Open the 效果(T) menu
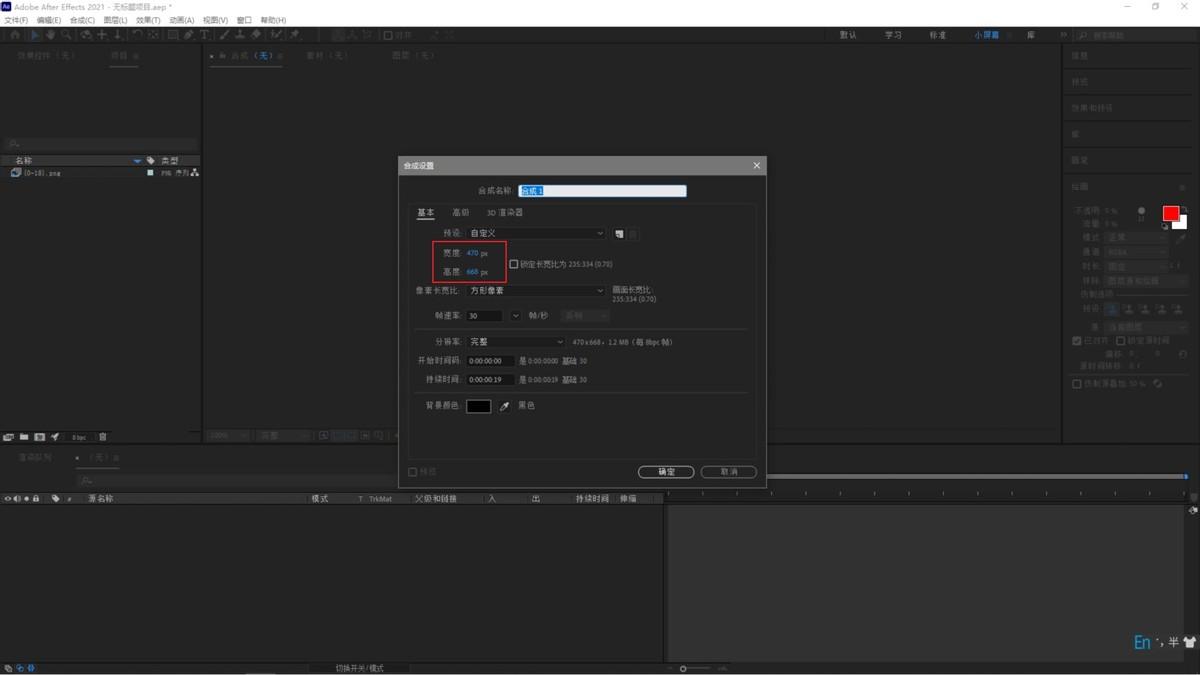 pyautogui.click(x=148, y=20)
